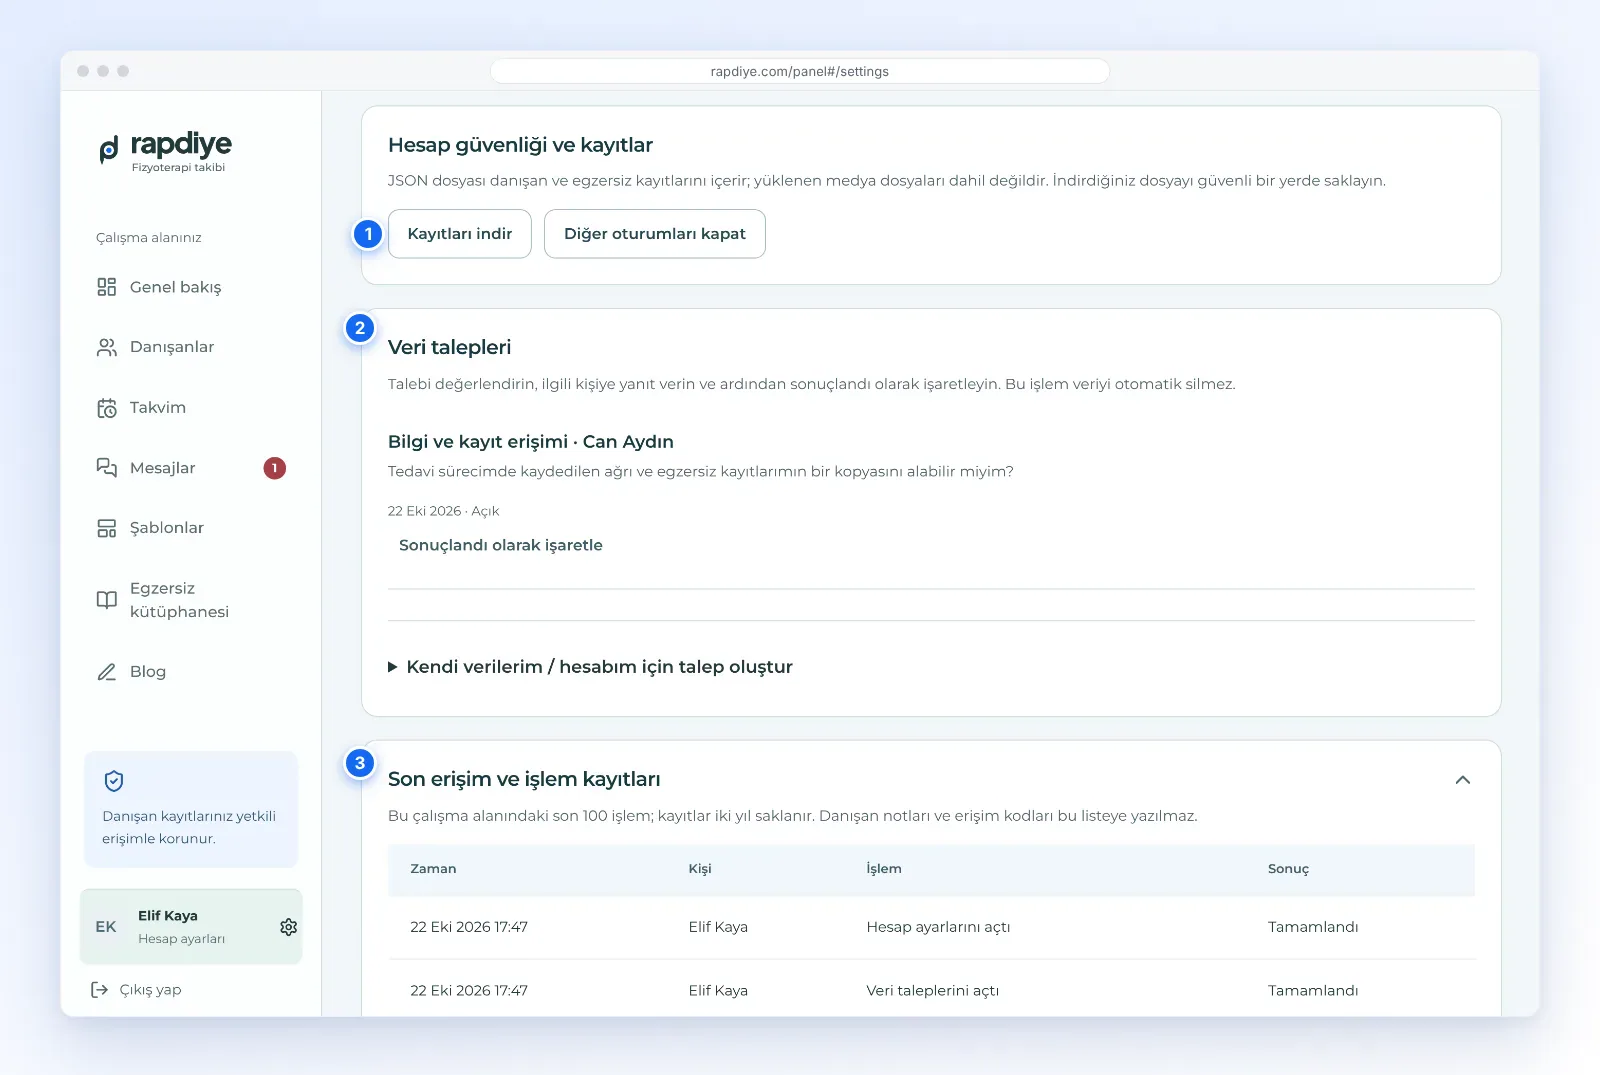Screen dimensions: 1600x1075
Task: Open account settings gear icon
Action: point(289,927)
